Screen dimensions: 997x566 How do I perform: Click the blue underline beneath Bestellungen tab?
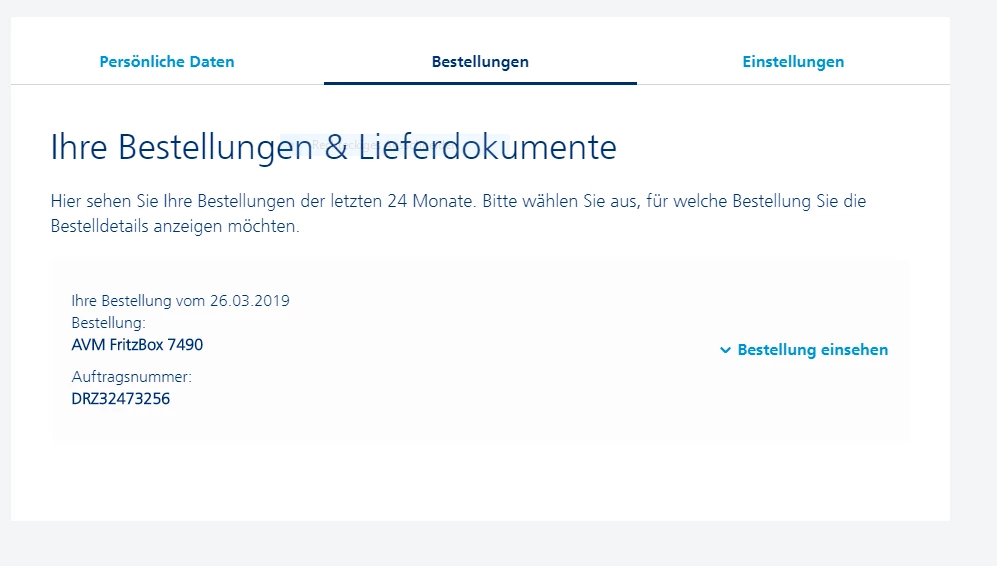pyautogui.click(x=480, y=83)
